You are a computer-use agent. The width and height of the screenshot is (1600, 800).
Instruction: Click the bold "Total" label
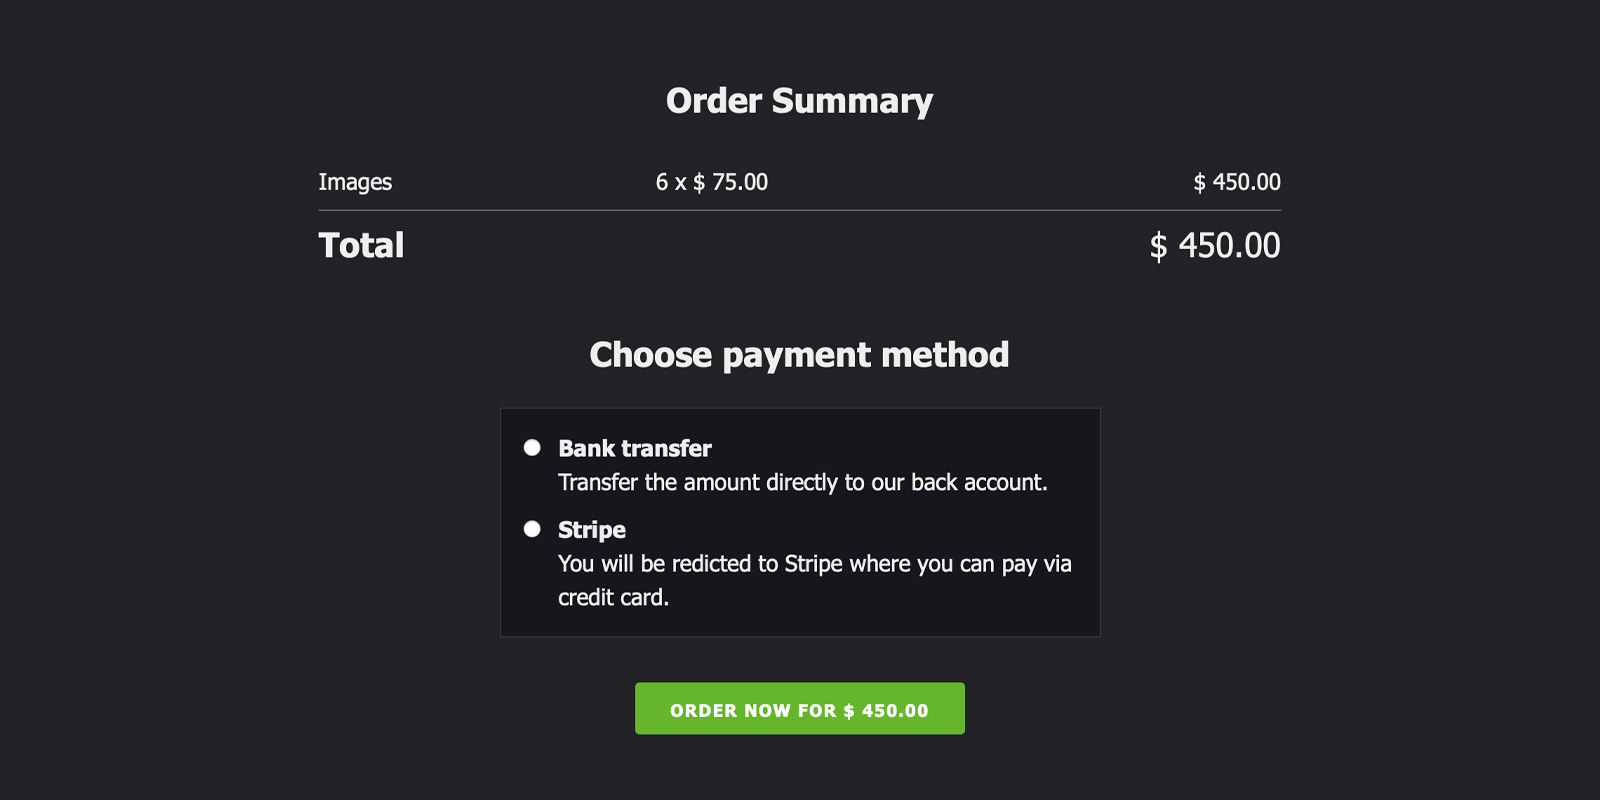click(x=361, y=246)
